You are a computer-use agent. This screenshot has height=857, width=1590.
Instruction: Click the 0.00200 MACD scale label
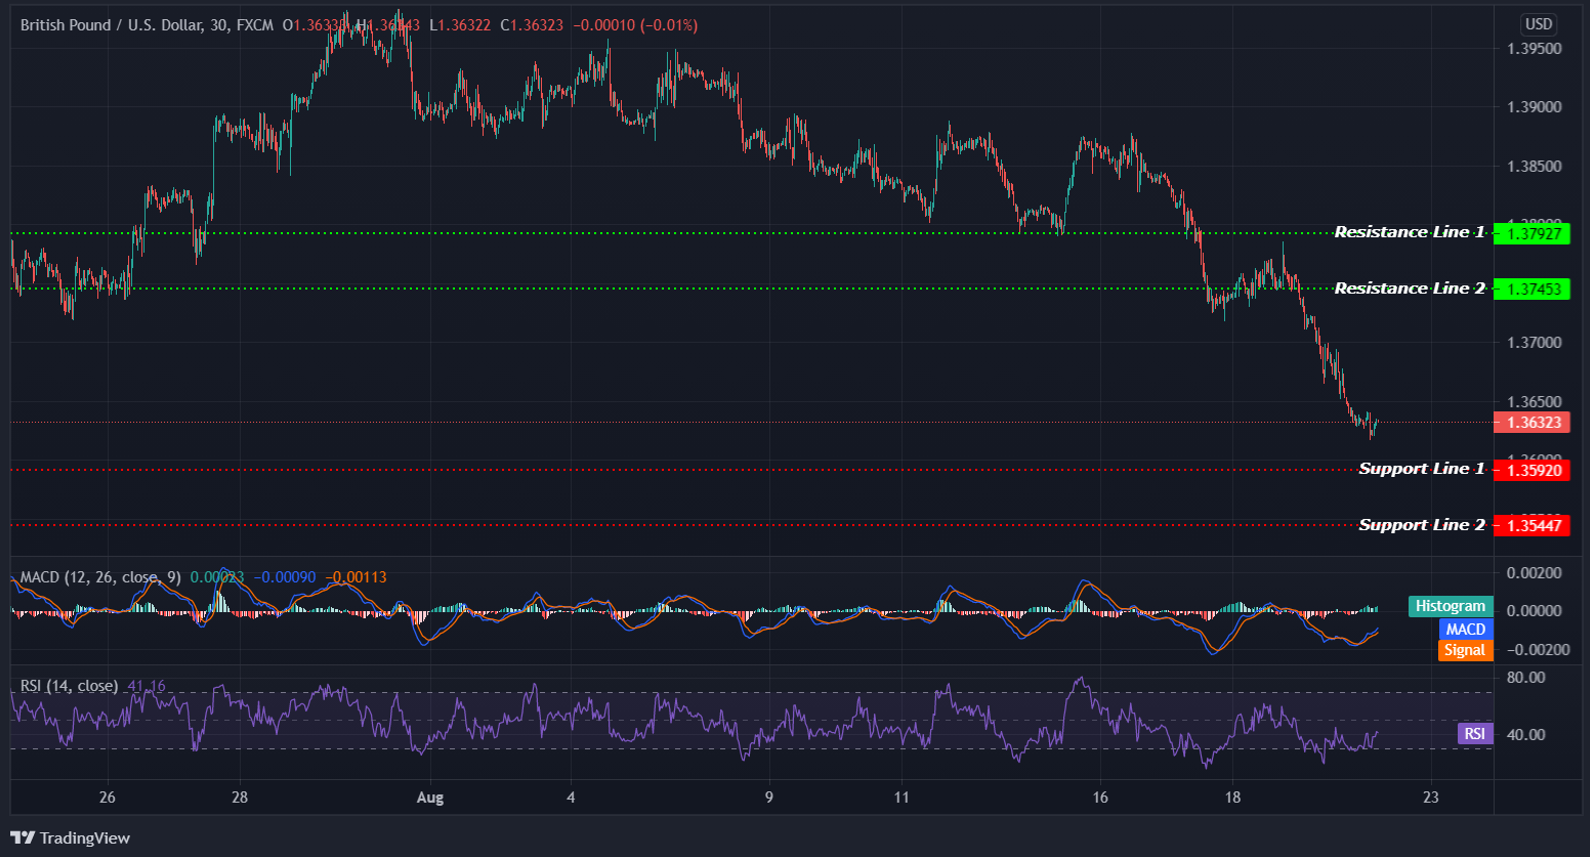click(1534, 573)
